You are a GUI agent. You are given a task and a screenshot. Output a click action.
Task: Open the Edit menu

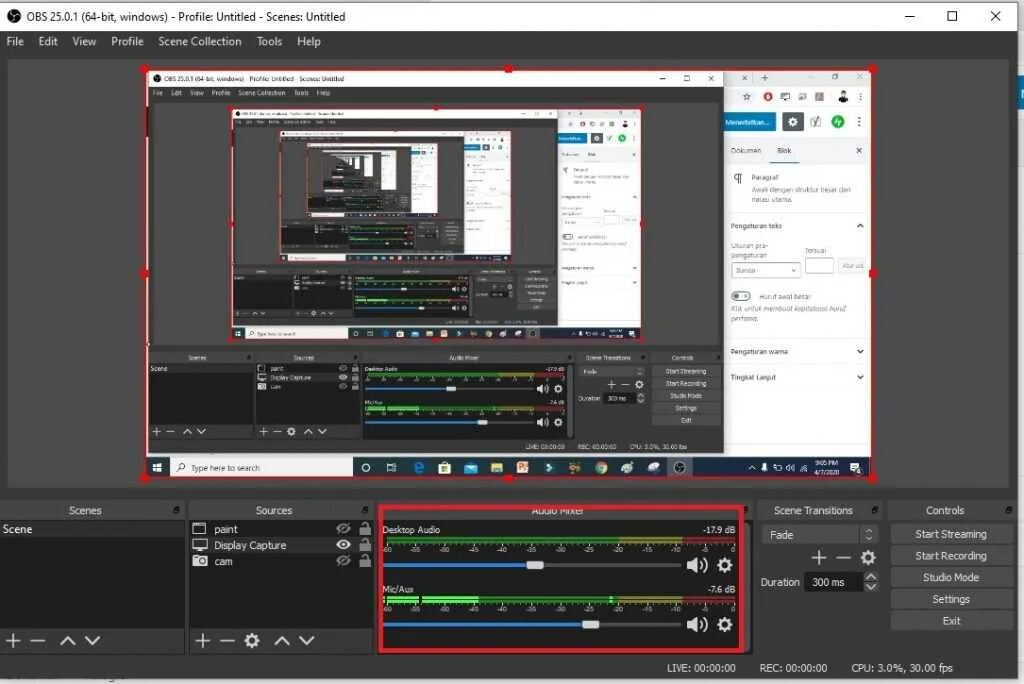tap(48, 41)
